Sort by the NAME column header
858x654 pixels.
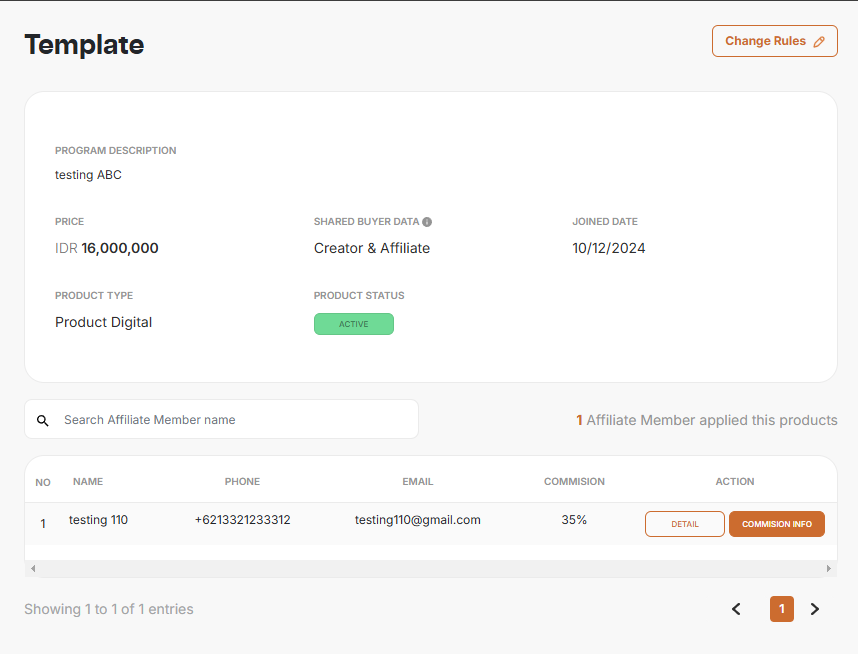(x=88, y=481)
